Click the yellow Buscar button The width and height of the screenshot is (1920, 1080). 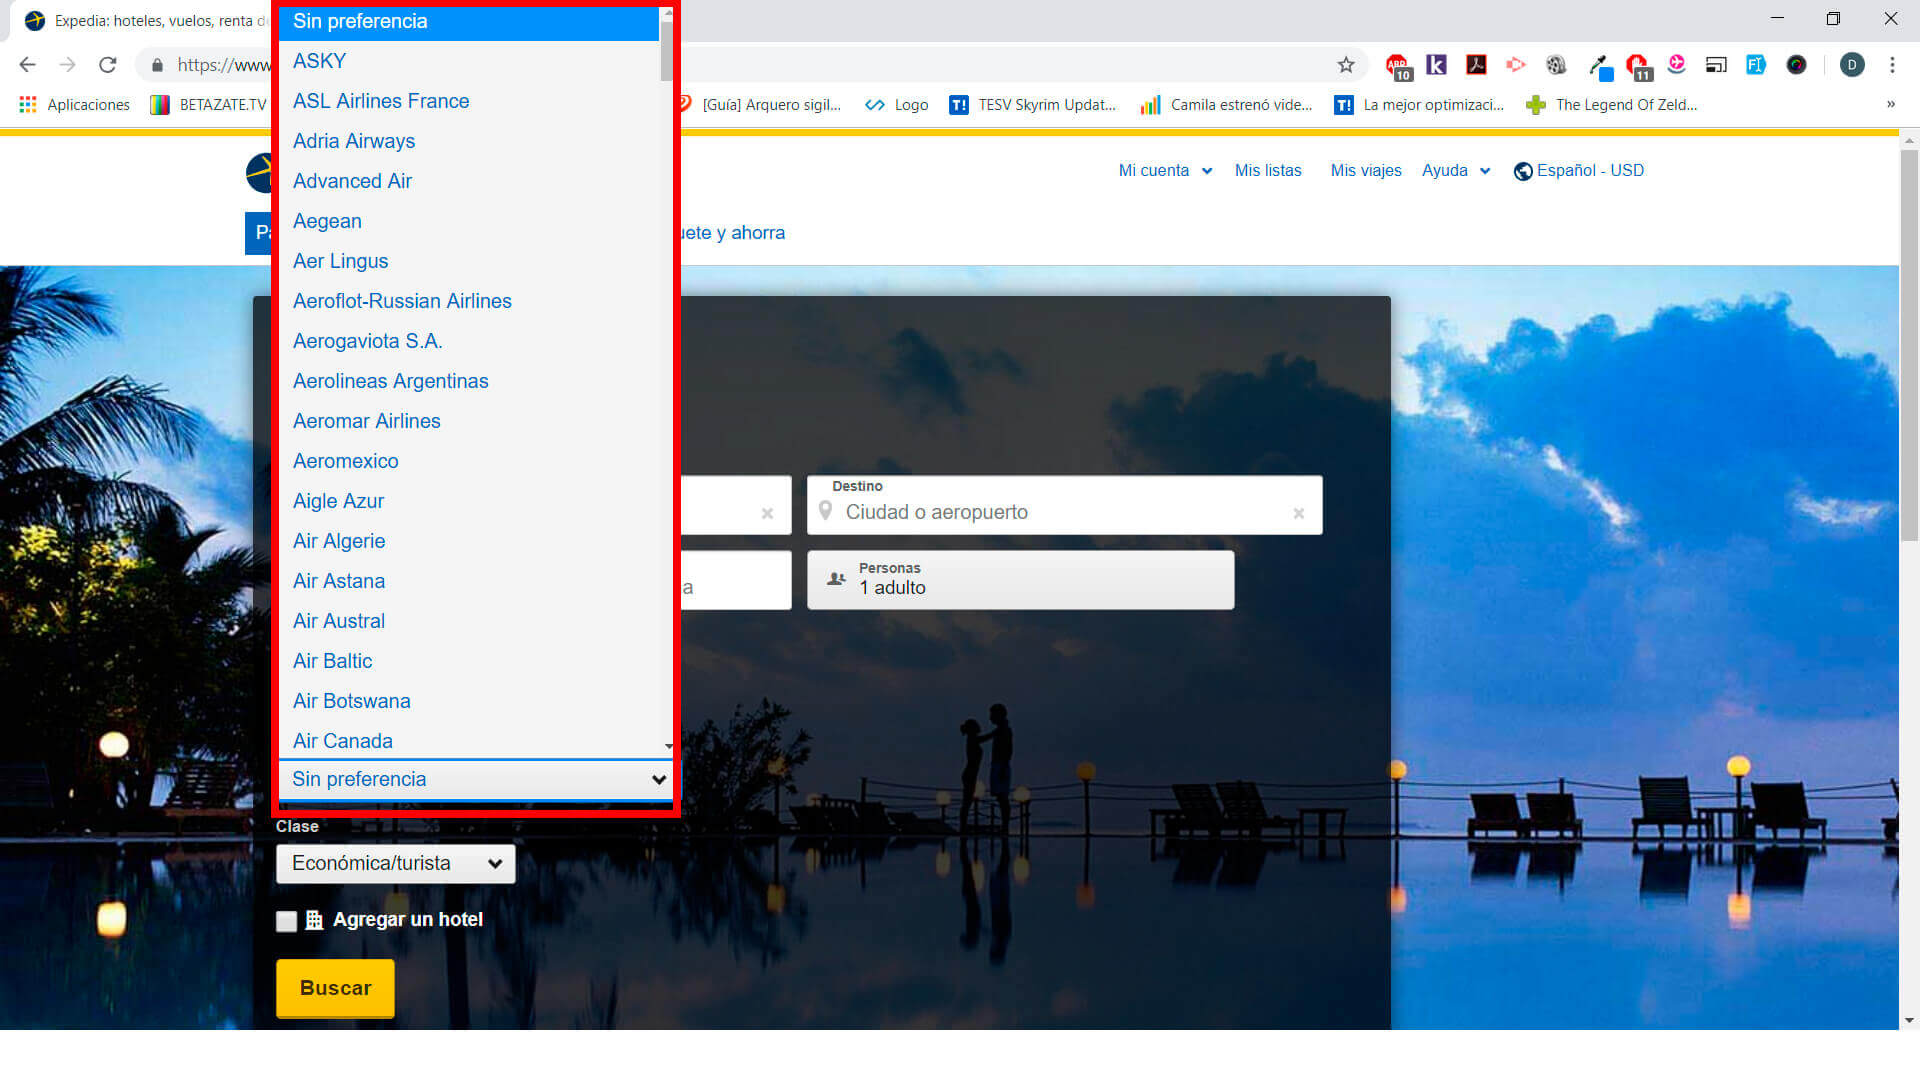coord(335,988)
